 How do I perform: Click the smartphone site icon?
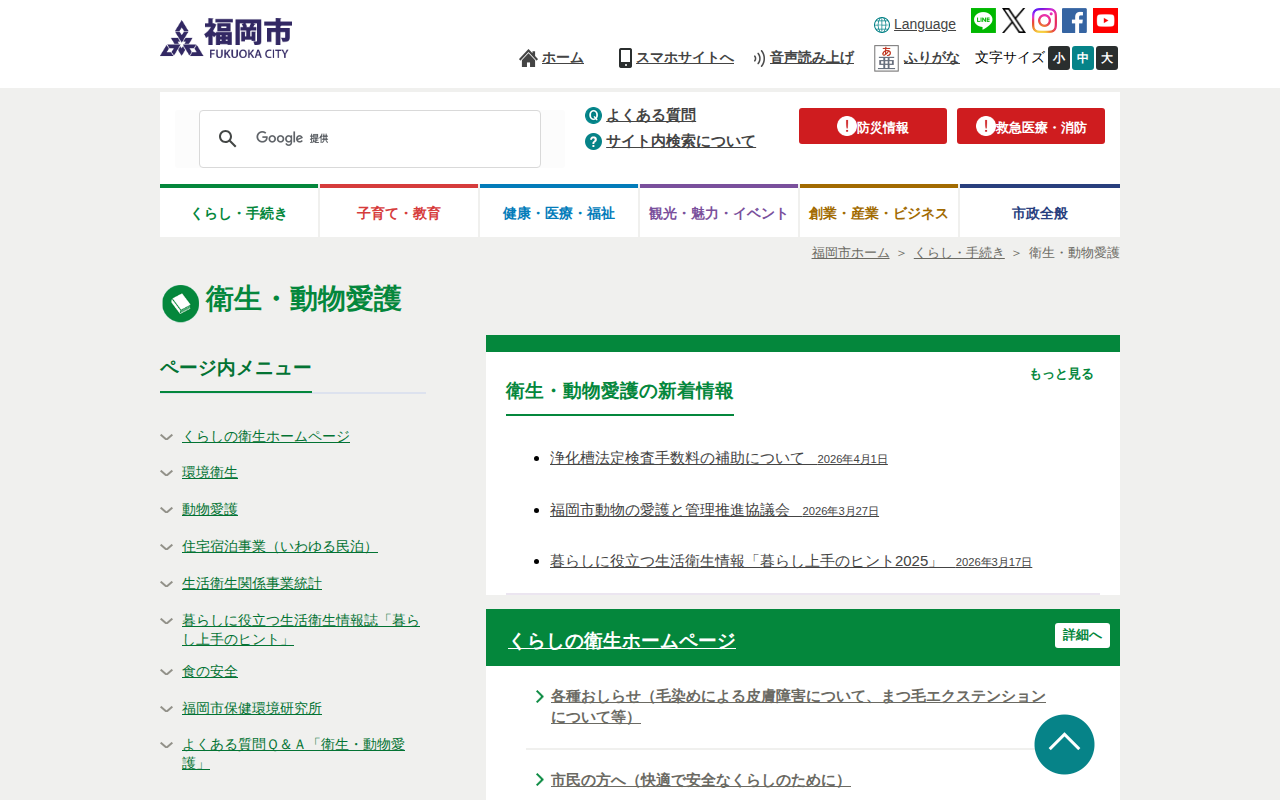pyautogui.click(x=625, y=58)
